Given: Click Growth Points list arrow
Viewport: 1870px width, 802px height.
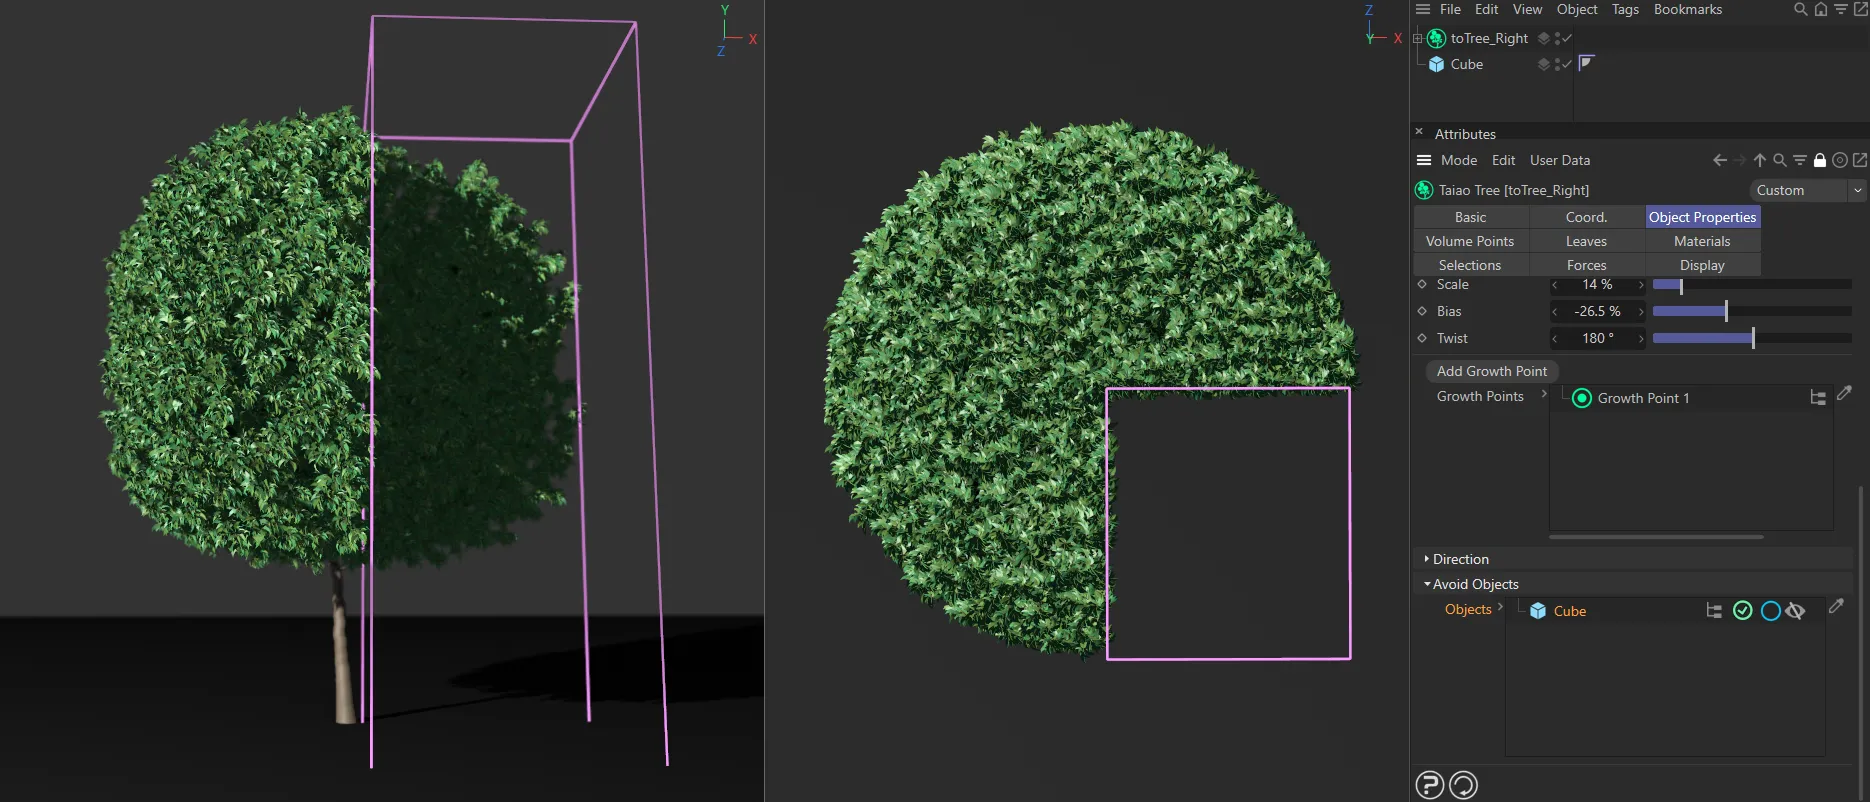Looking at the screenshot, I should 1544,395.
